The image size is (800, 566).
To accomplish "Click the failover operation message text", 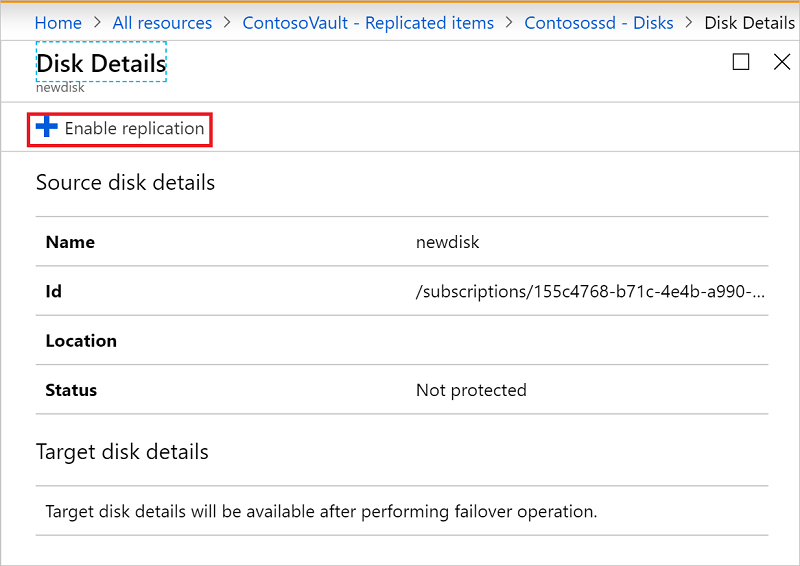I will point(321,511).
